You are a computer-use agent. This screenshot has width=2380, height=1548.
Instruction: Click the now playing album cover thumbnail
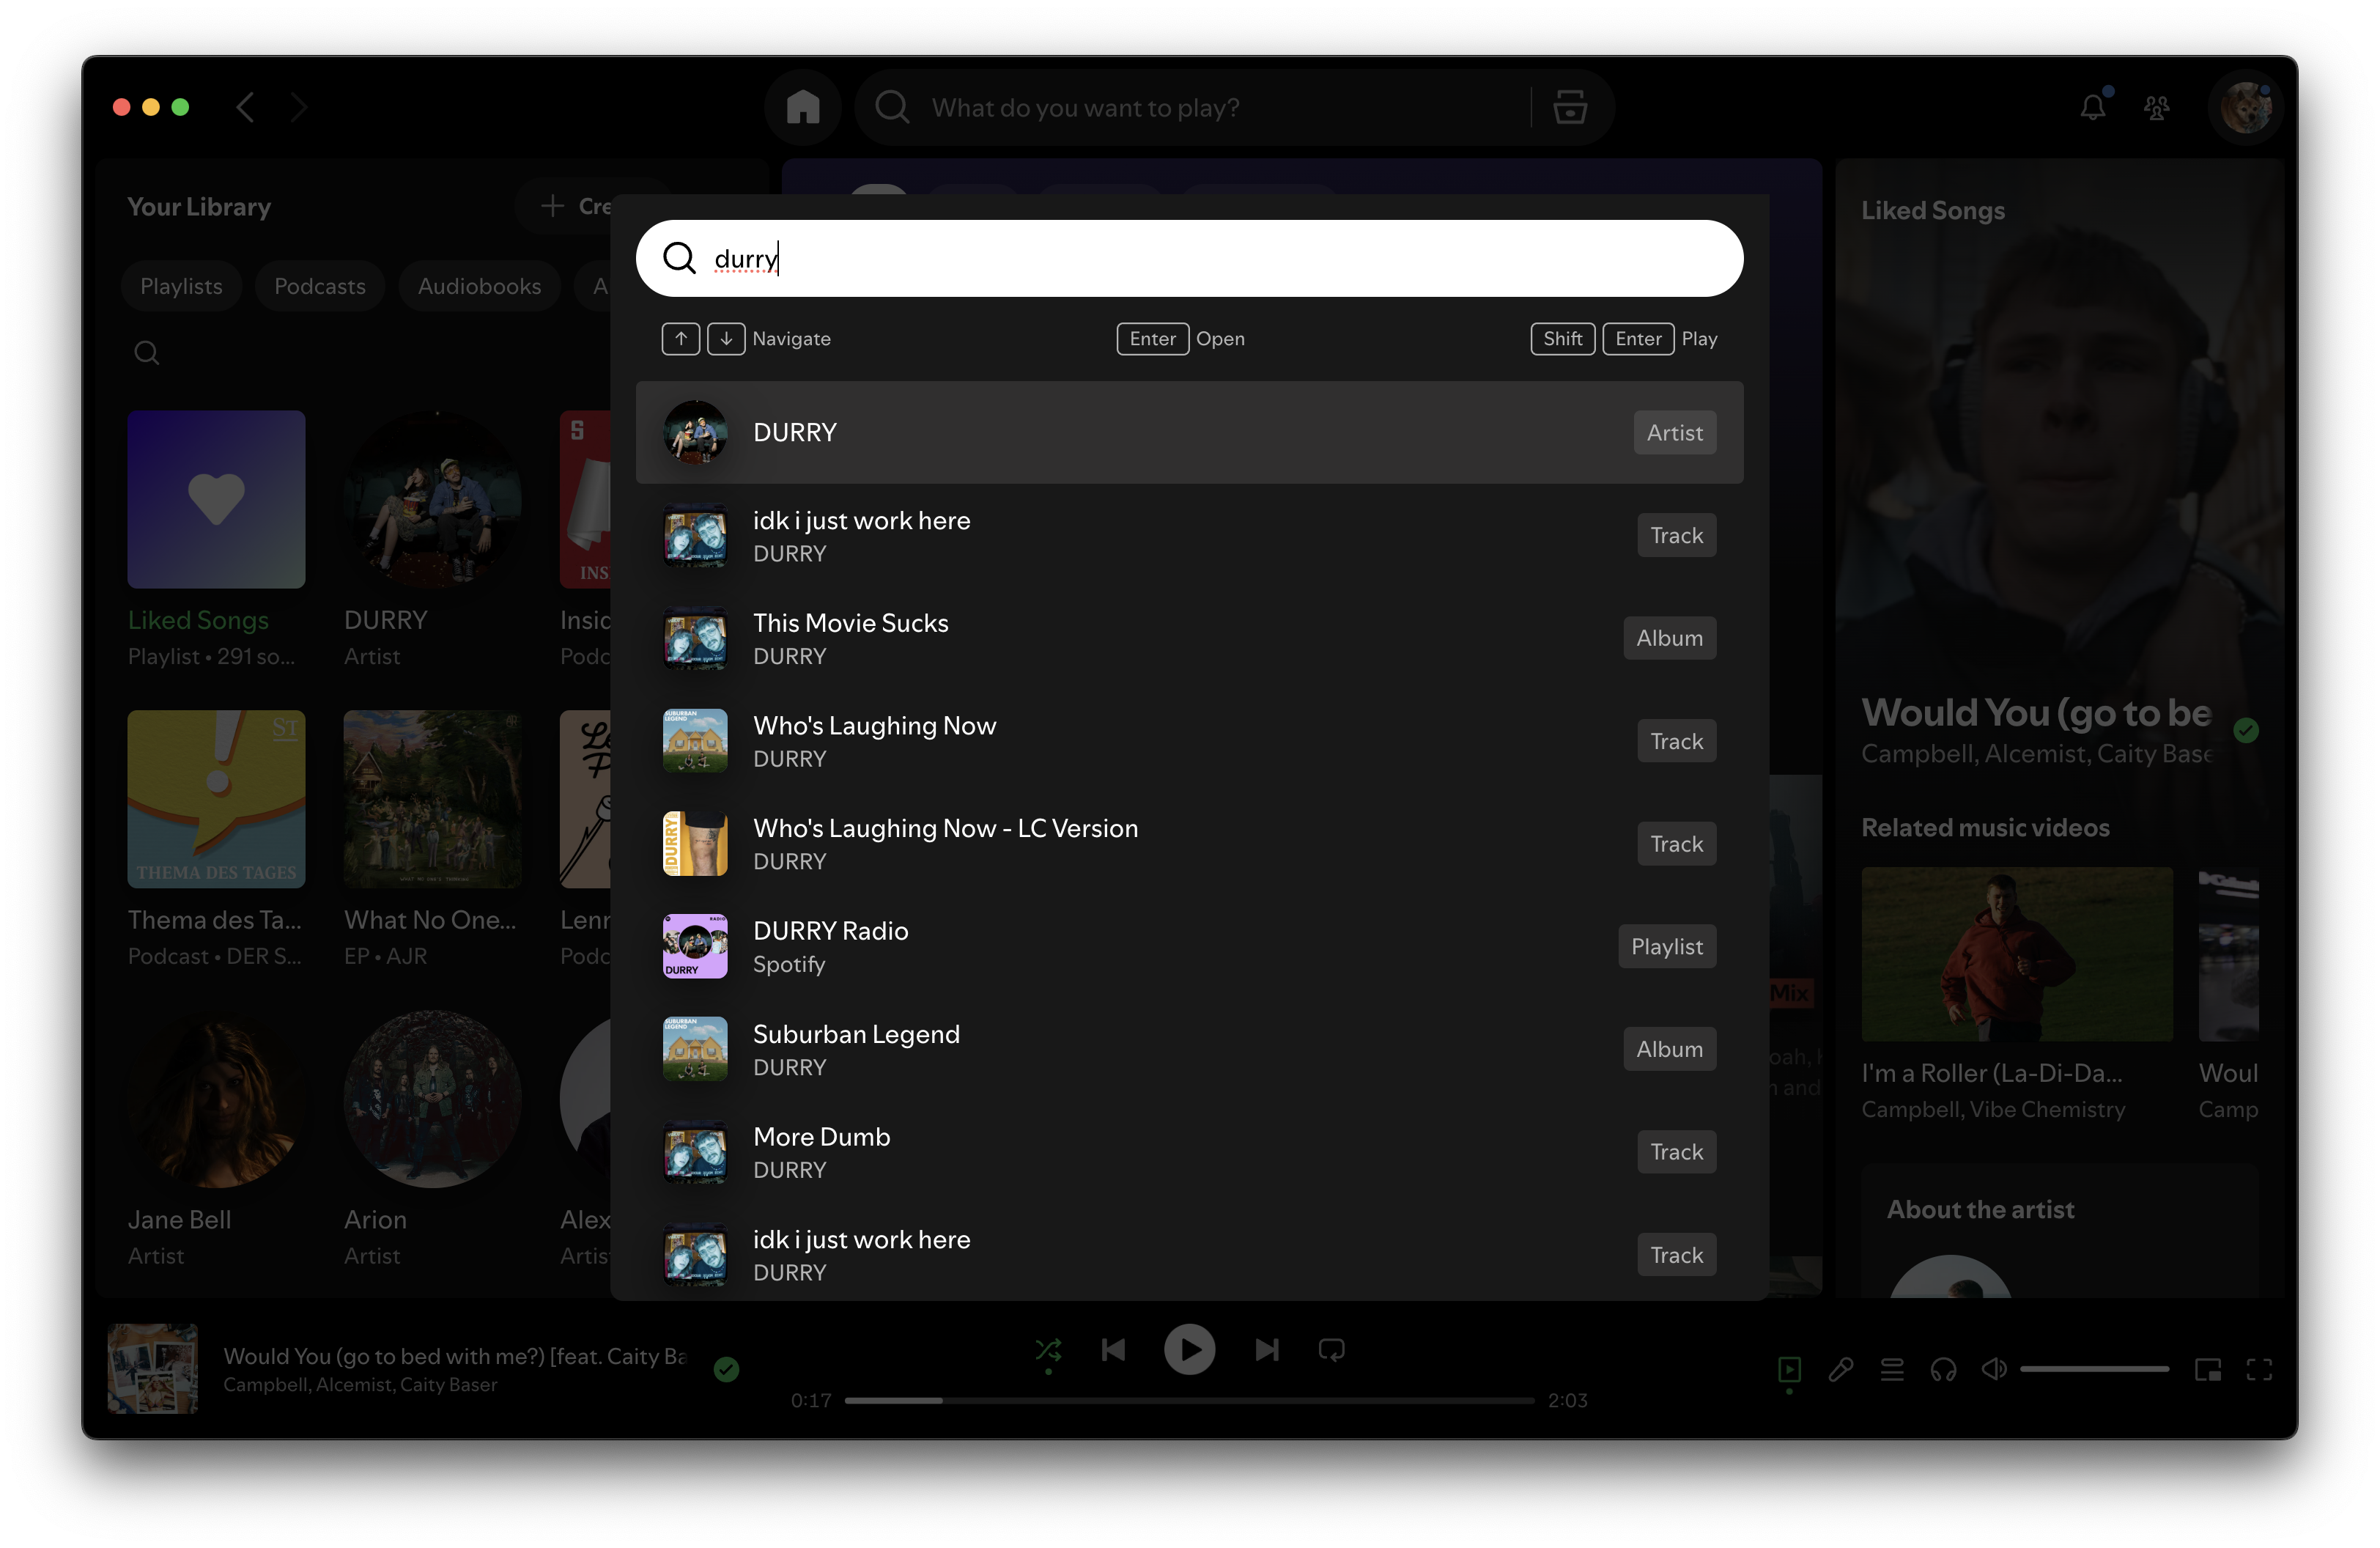152,1368
